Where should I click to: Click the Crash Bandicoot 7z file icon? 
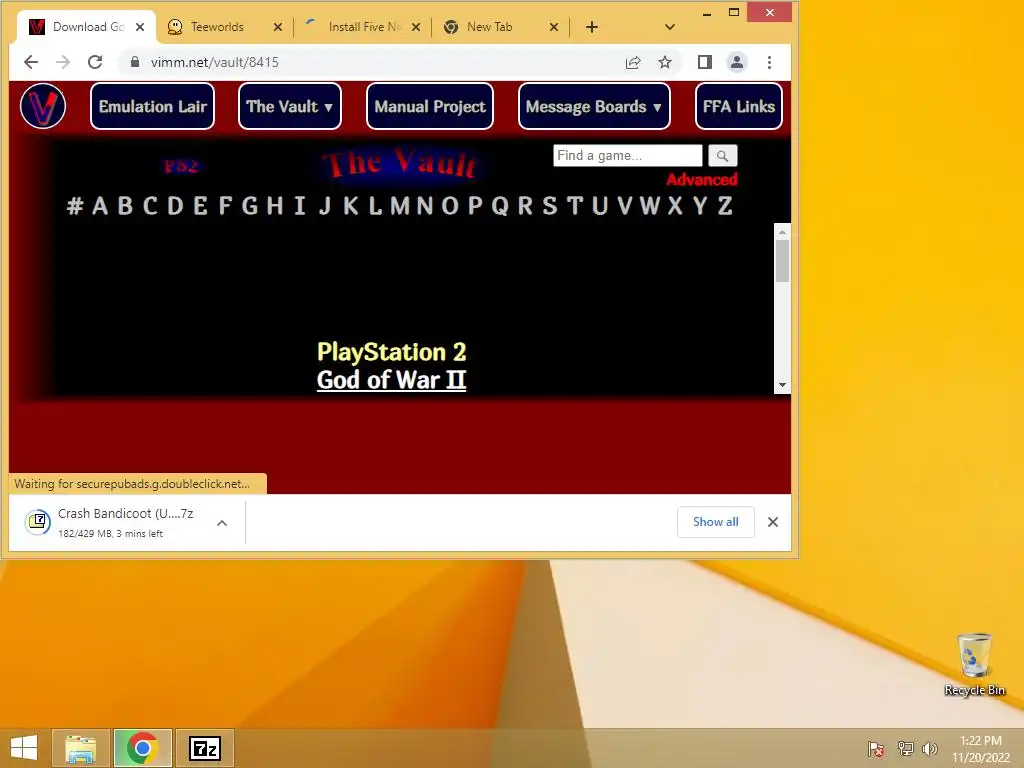[38, 522]
